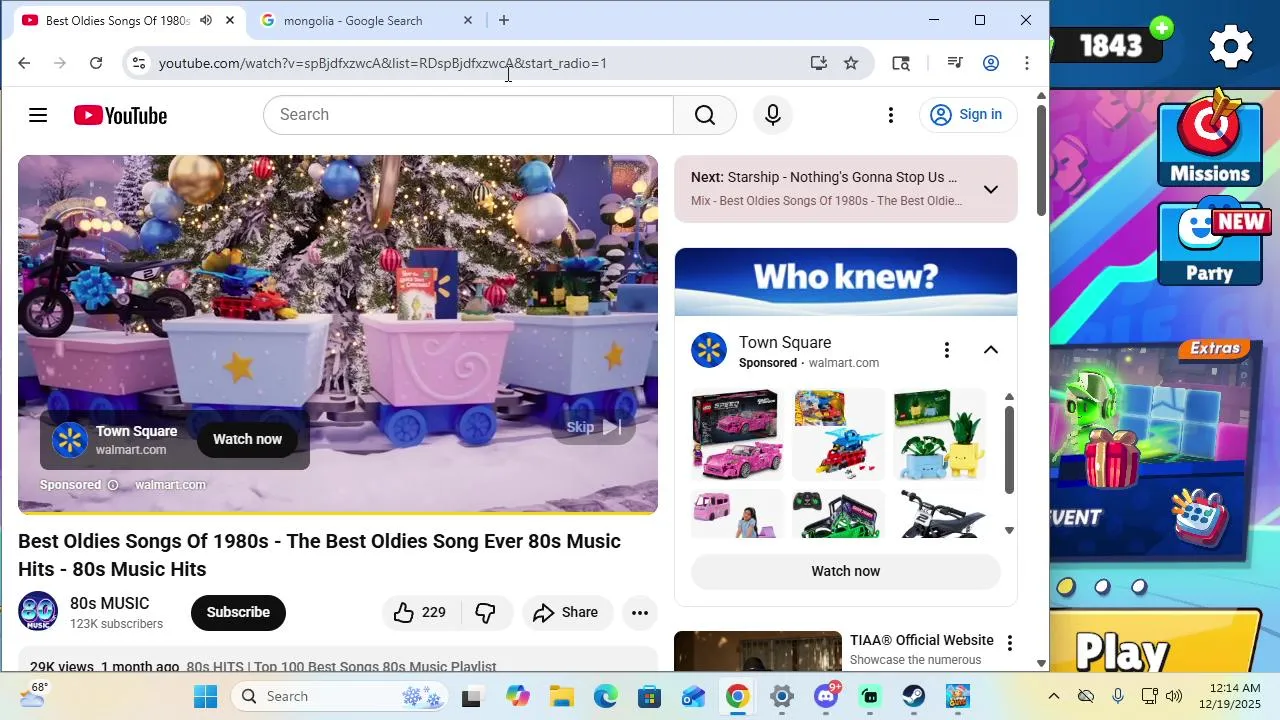The image size is (1280, 720).
Task: Click the taskbar Search box
Action: (342, 696)
